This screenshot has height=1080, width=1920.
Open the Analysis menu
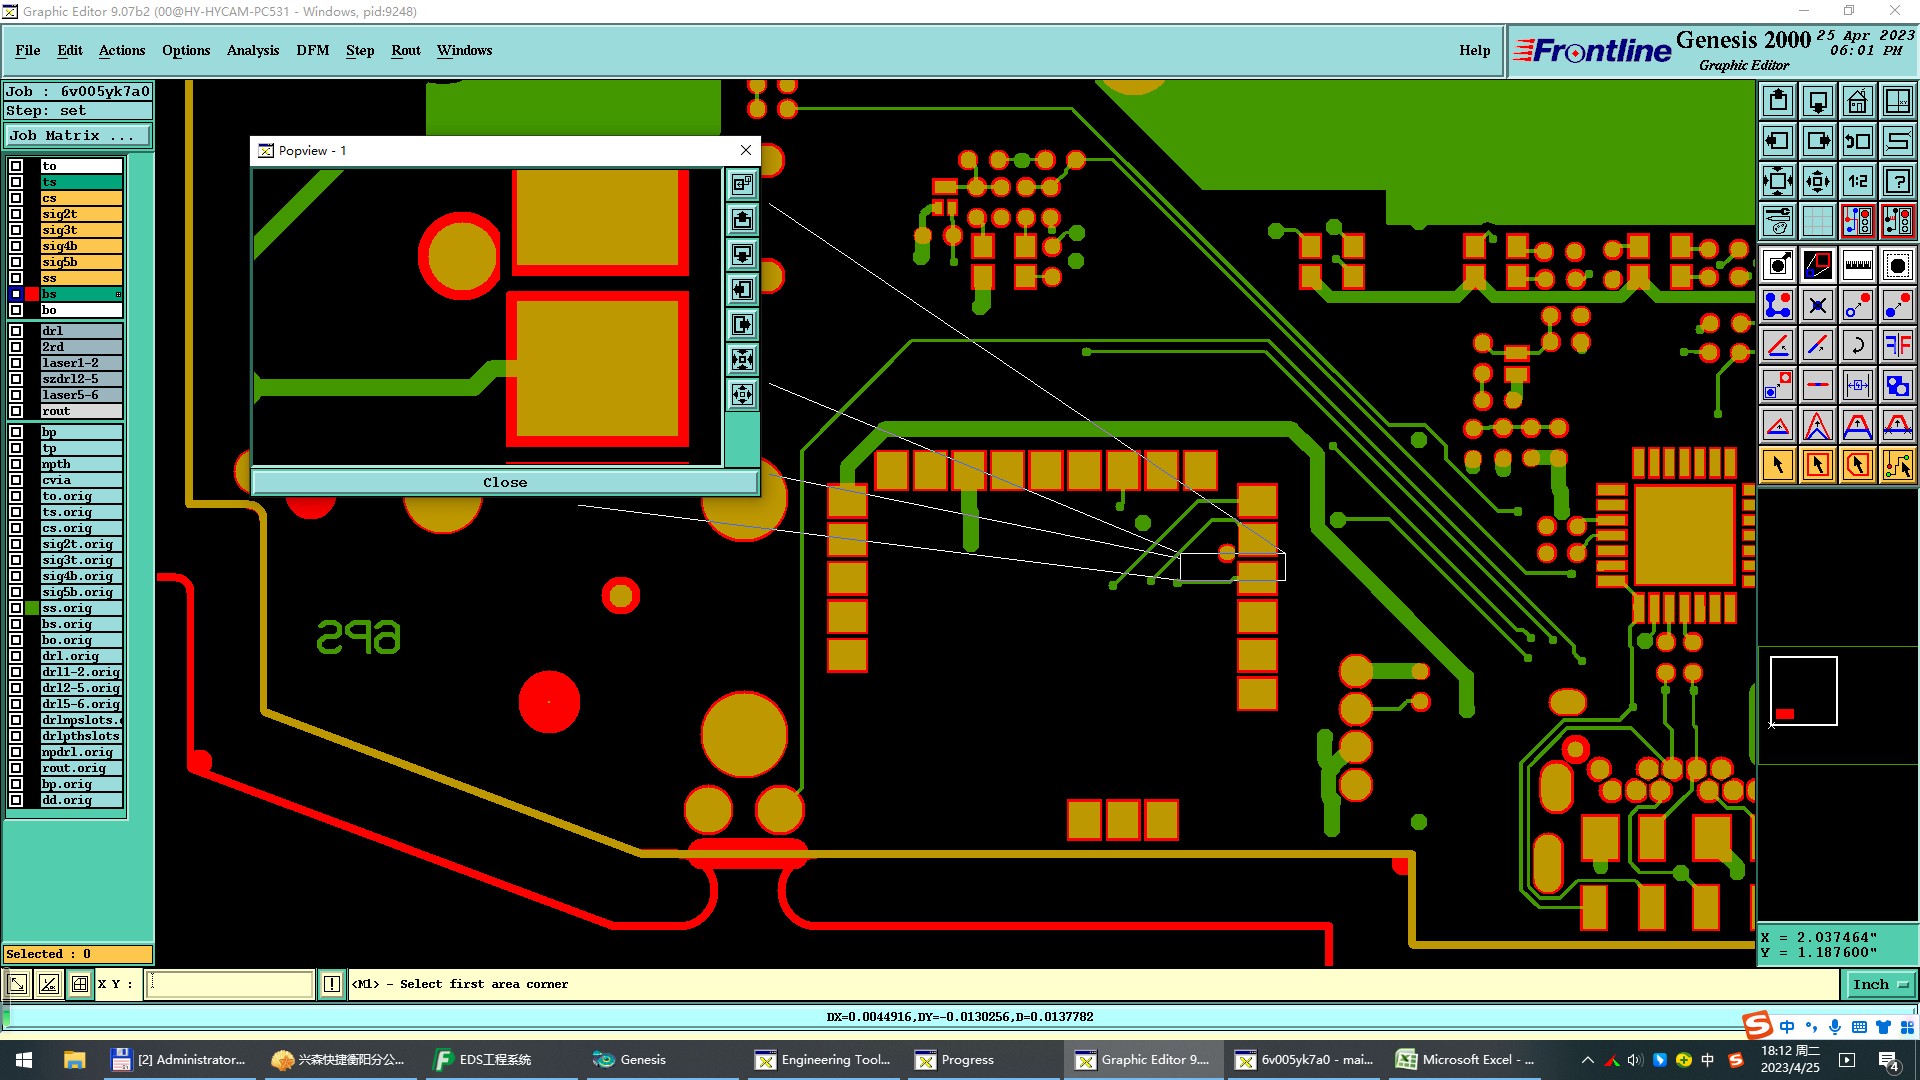(x=252, y=50)
